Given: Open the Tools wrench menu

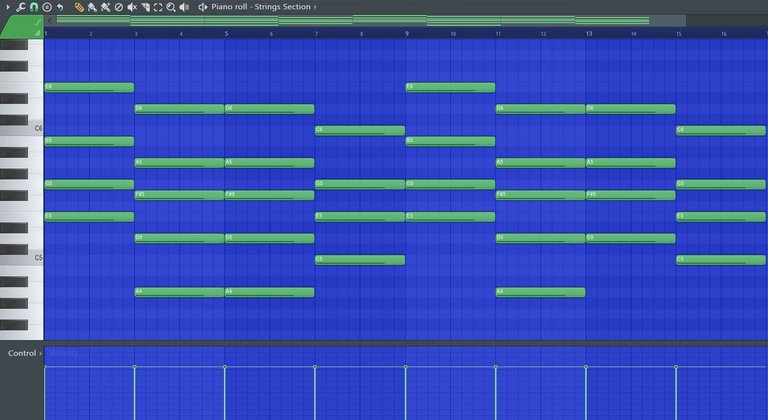Looking at the screenshot, I should tap(21, 7).
